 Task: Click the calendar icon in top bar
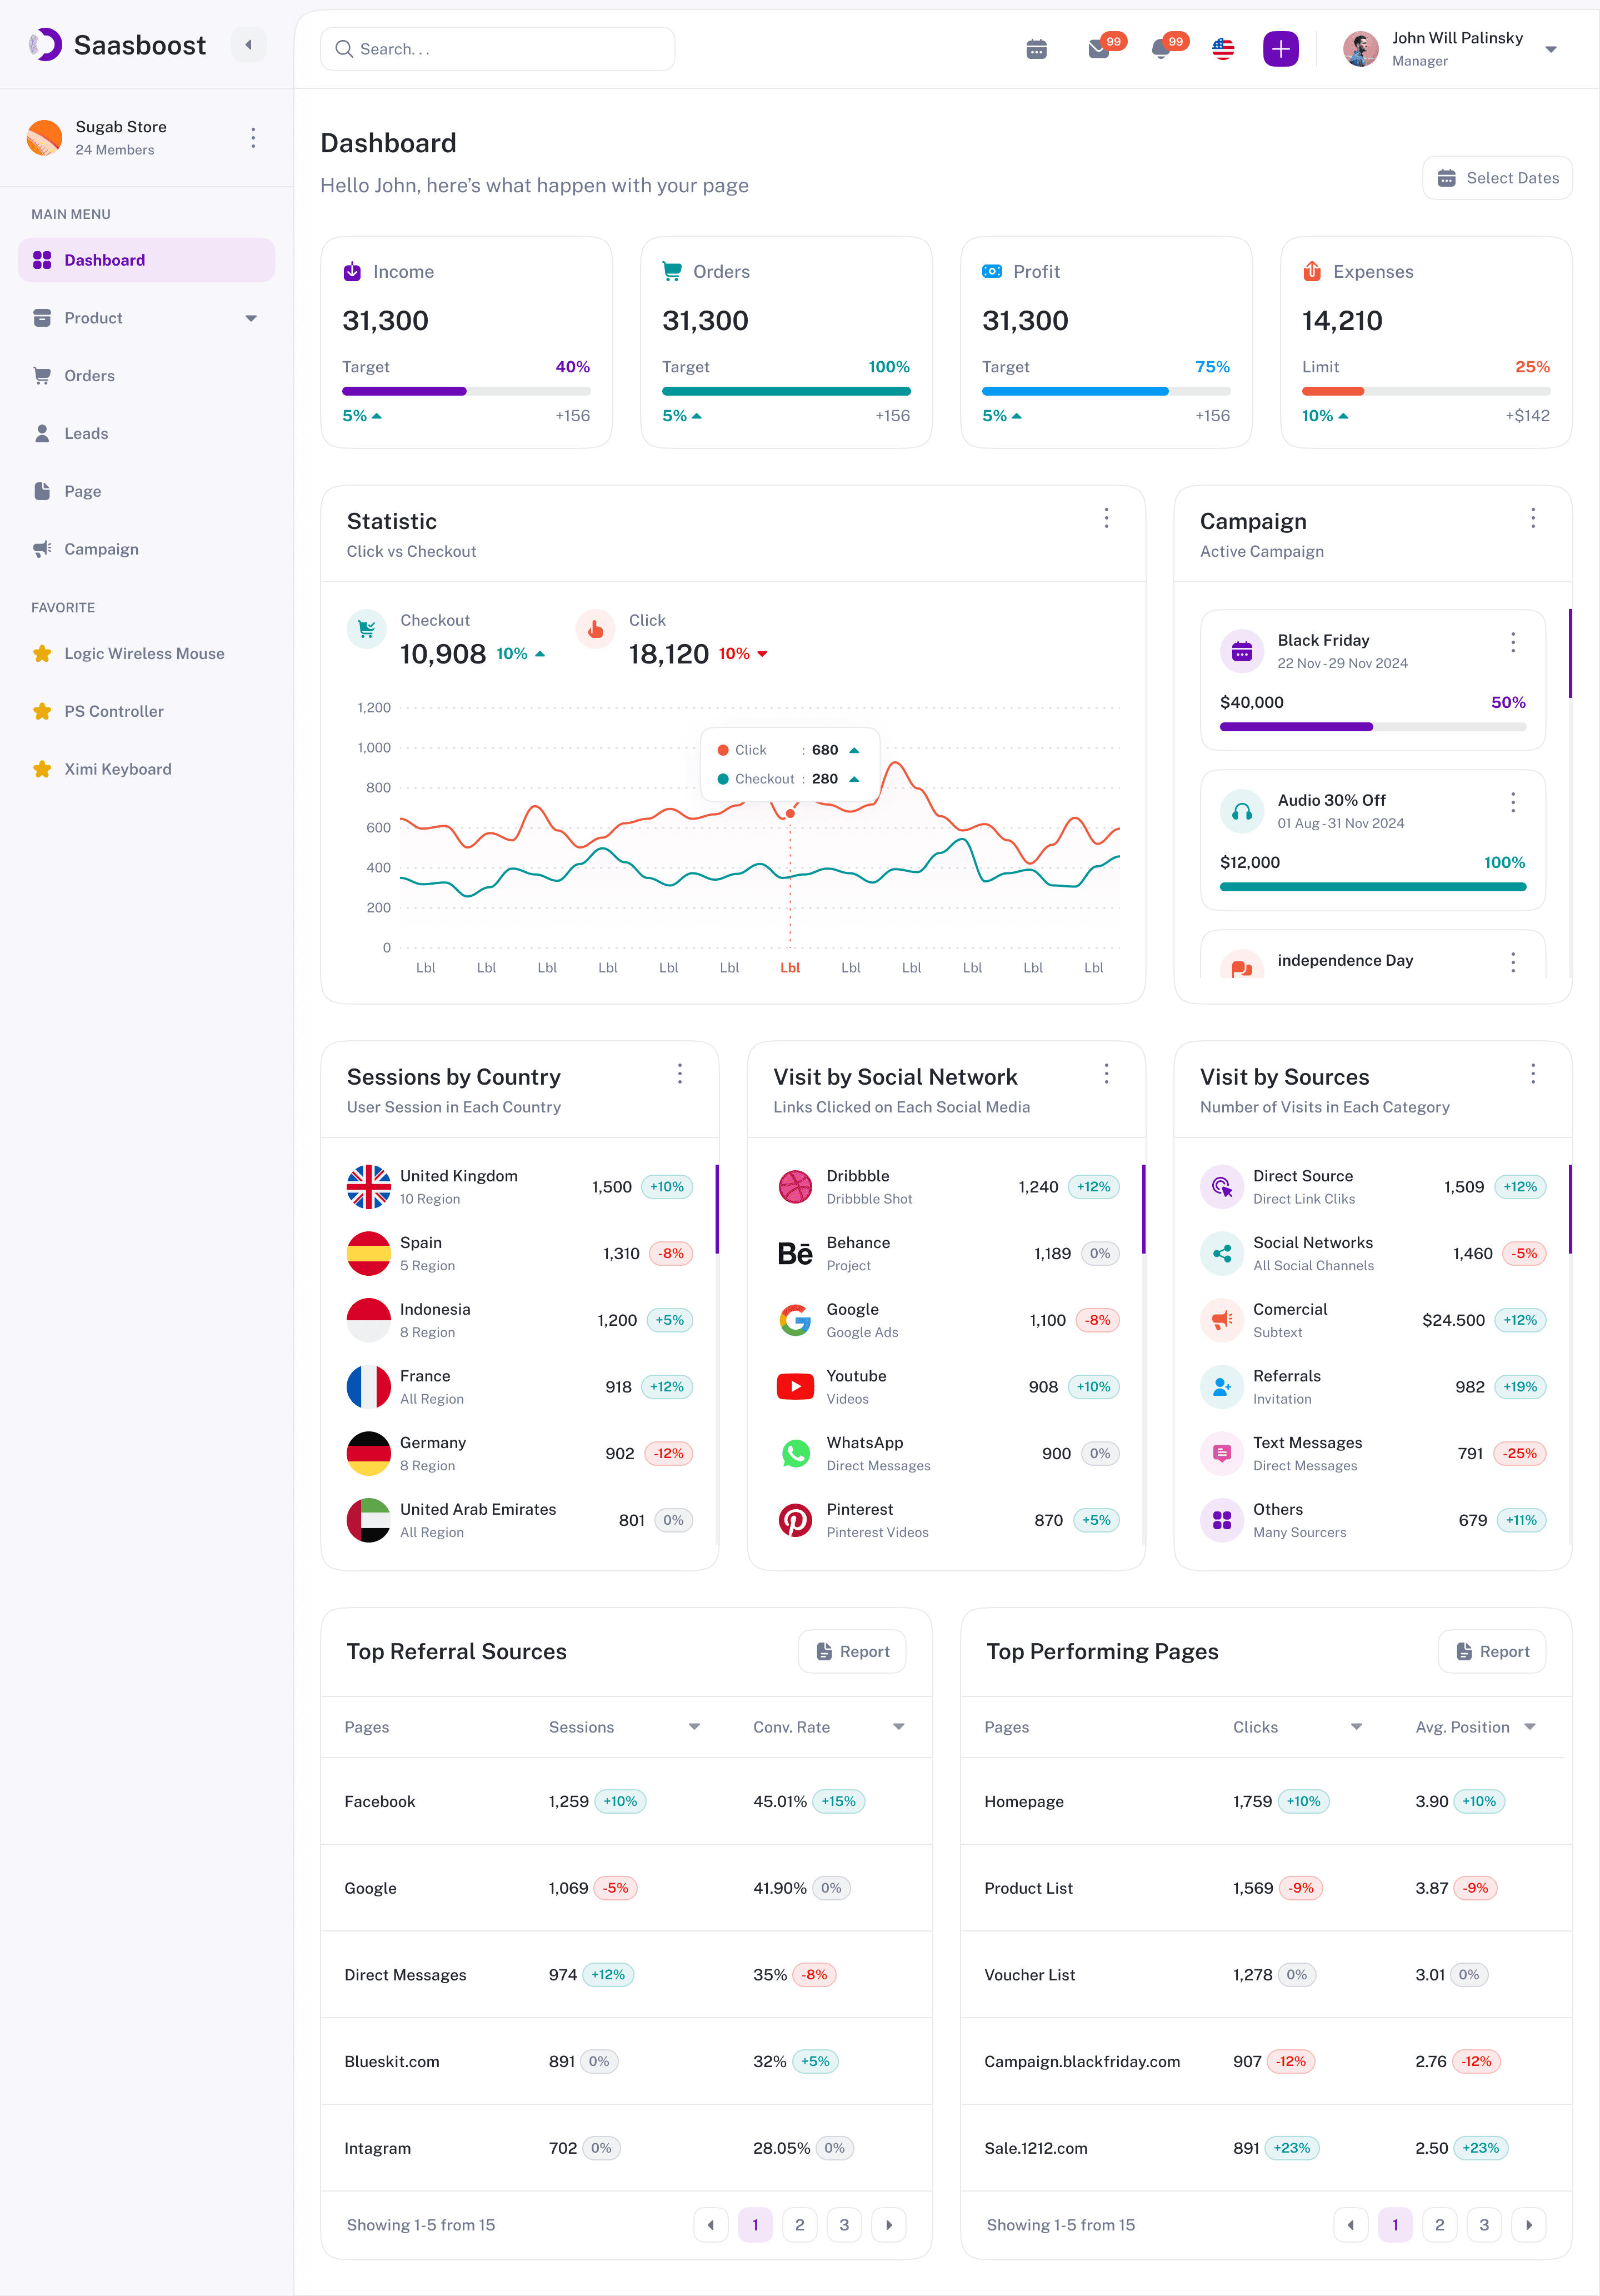click(1036, 49)
